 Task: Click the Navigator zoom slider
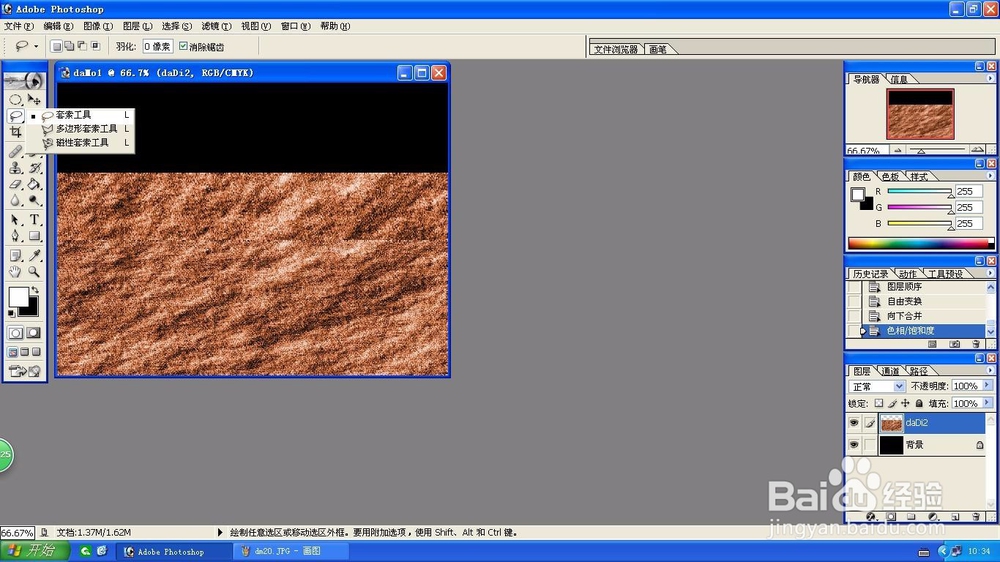pyautogui.click(x=937, y=151)
